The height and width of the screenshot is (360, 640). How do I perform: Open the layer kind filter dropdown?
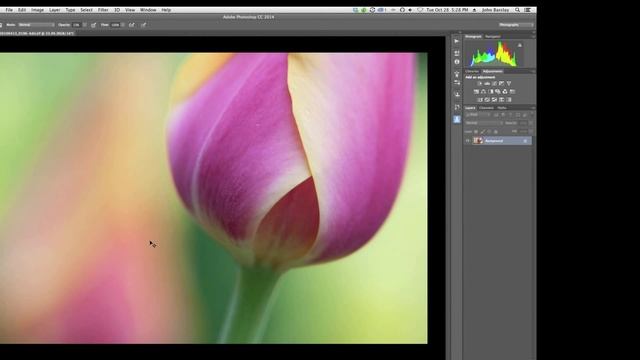click(x=478, y=115)
